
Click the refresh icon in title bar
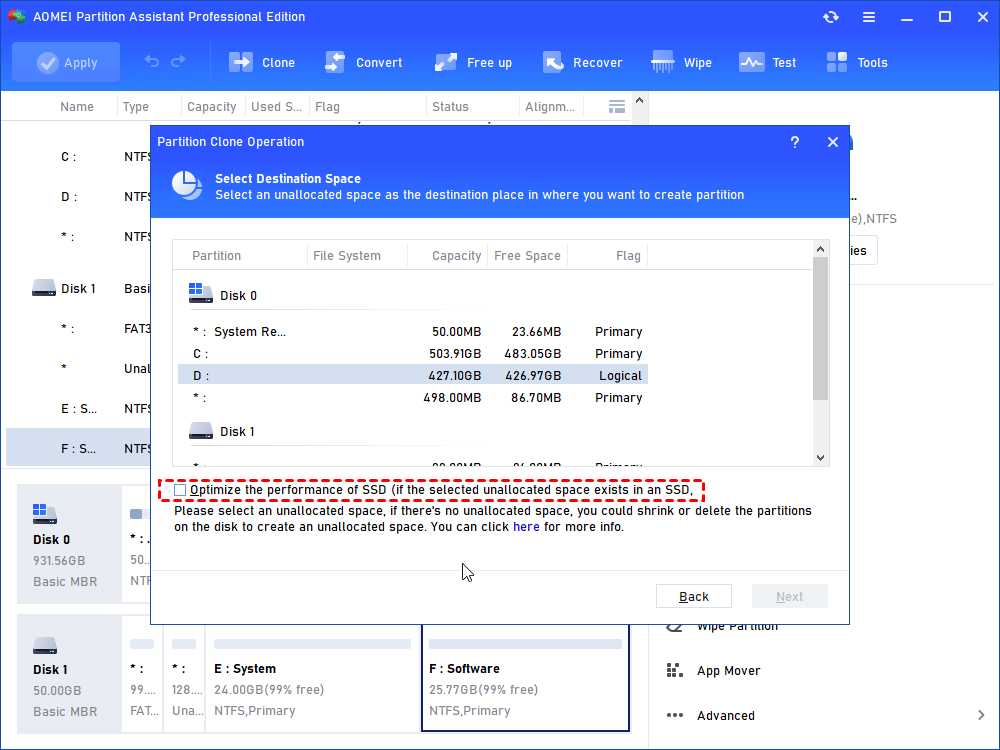830,17
